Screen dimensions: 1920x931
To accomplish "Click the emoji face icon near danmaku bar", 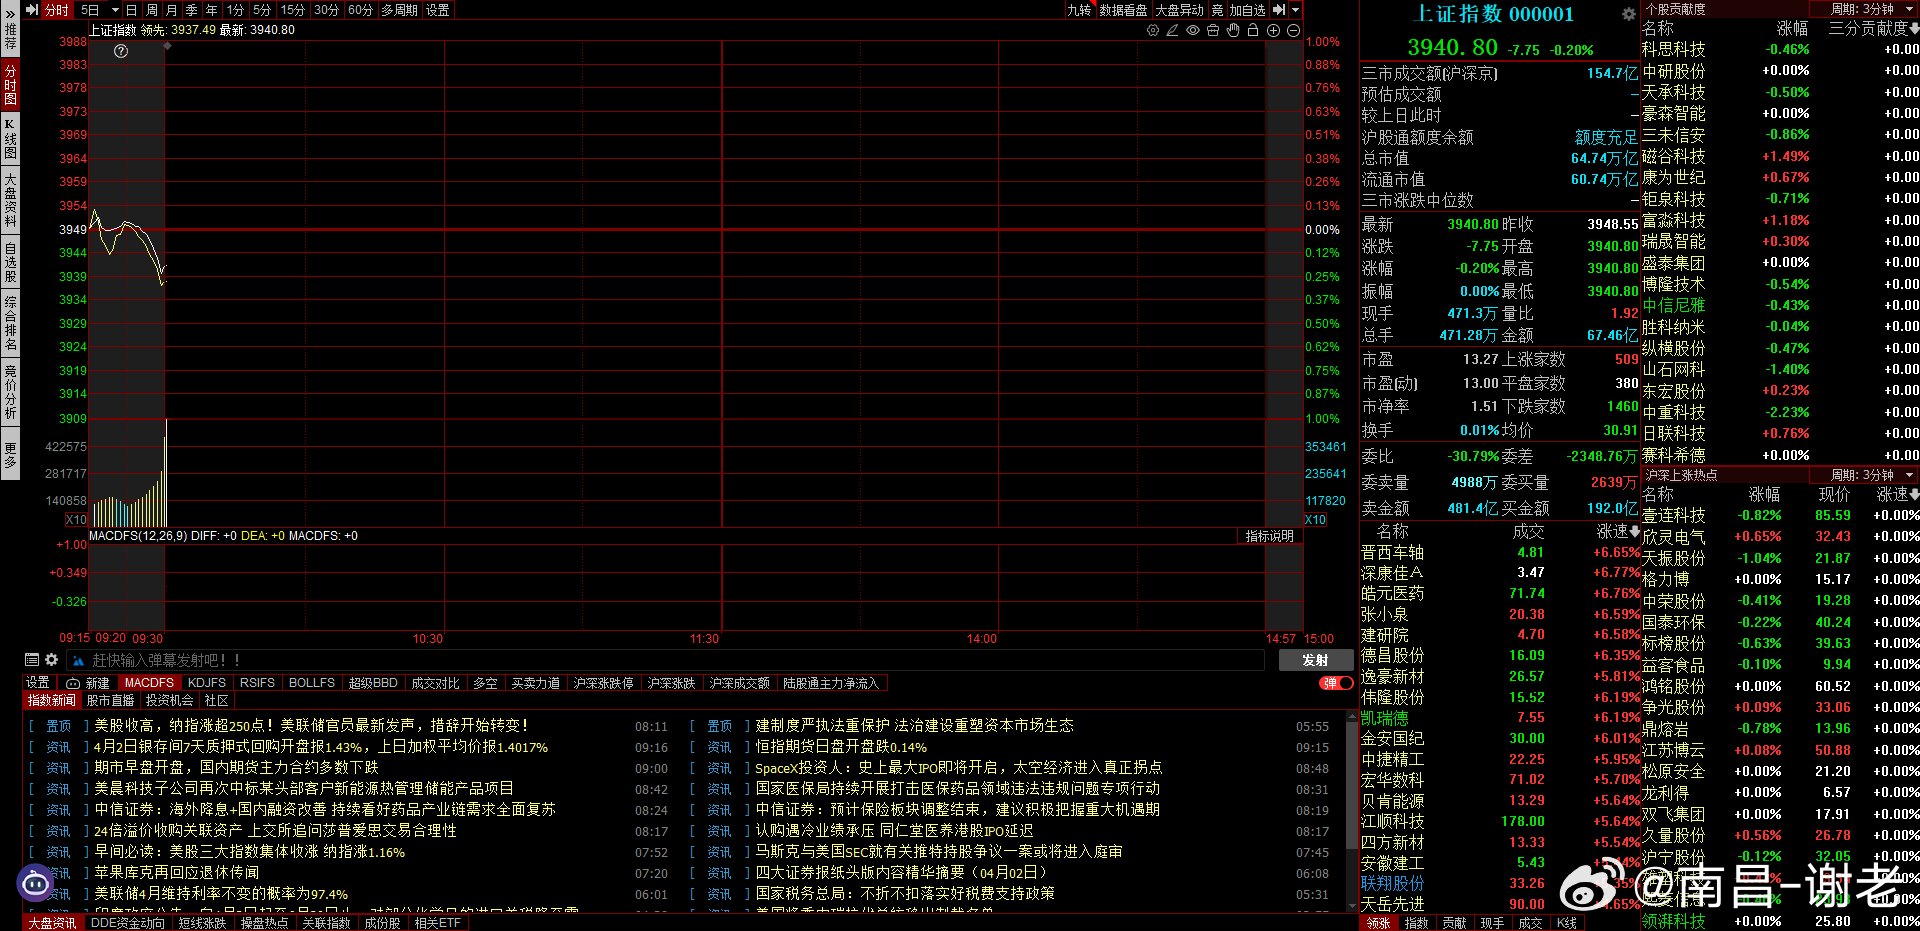I will click(35, 884).
